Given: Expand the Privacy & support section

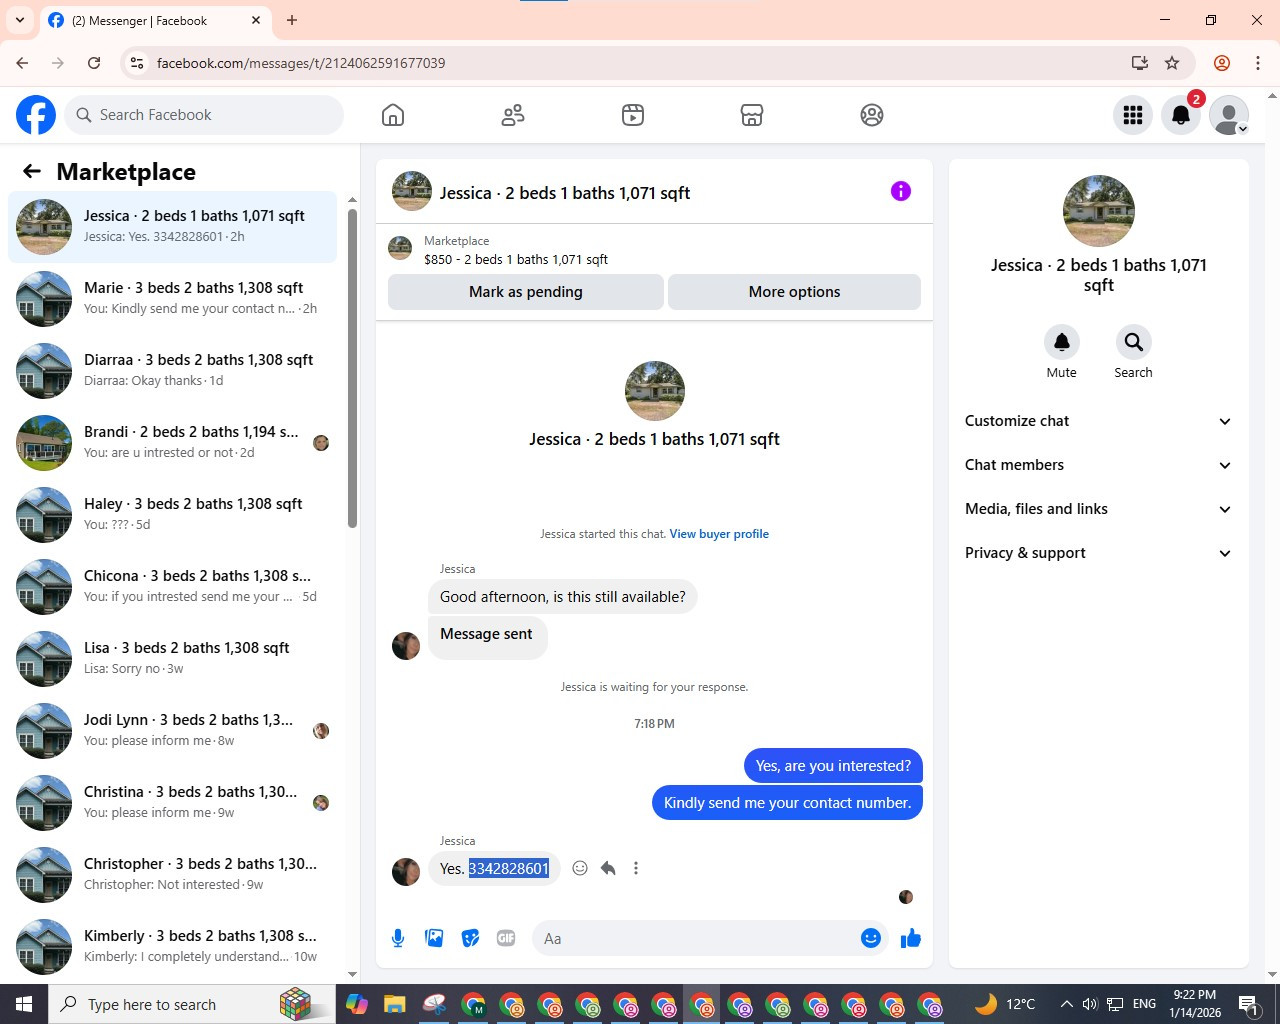Looking at the screenshot, I should [x=1098, y=553].
